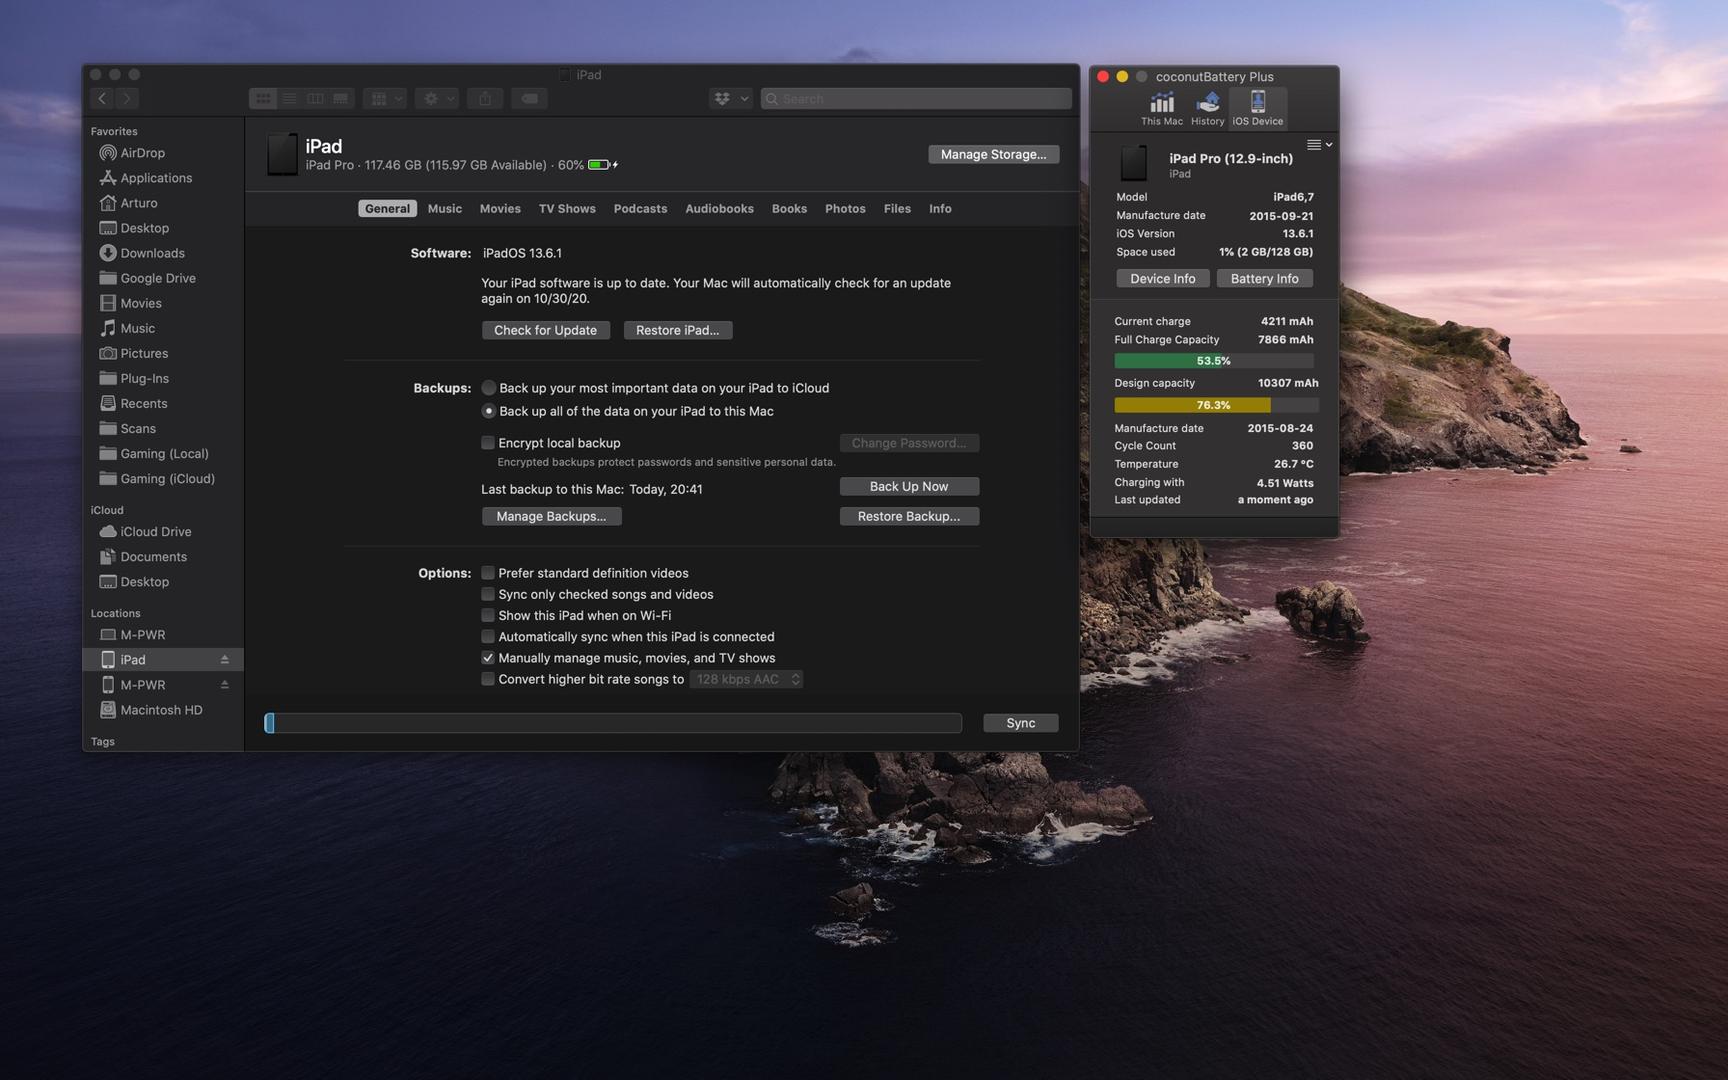Switch to the Photos tab
This screenshot has height=1080, width=1728.
click(845, 209)
